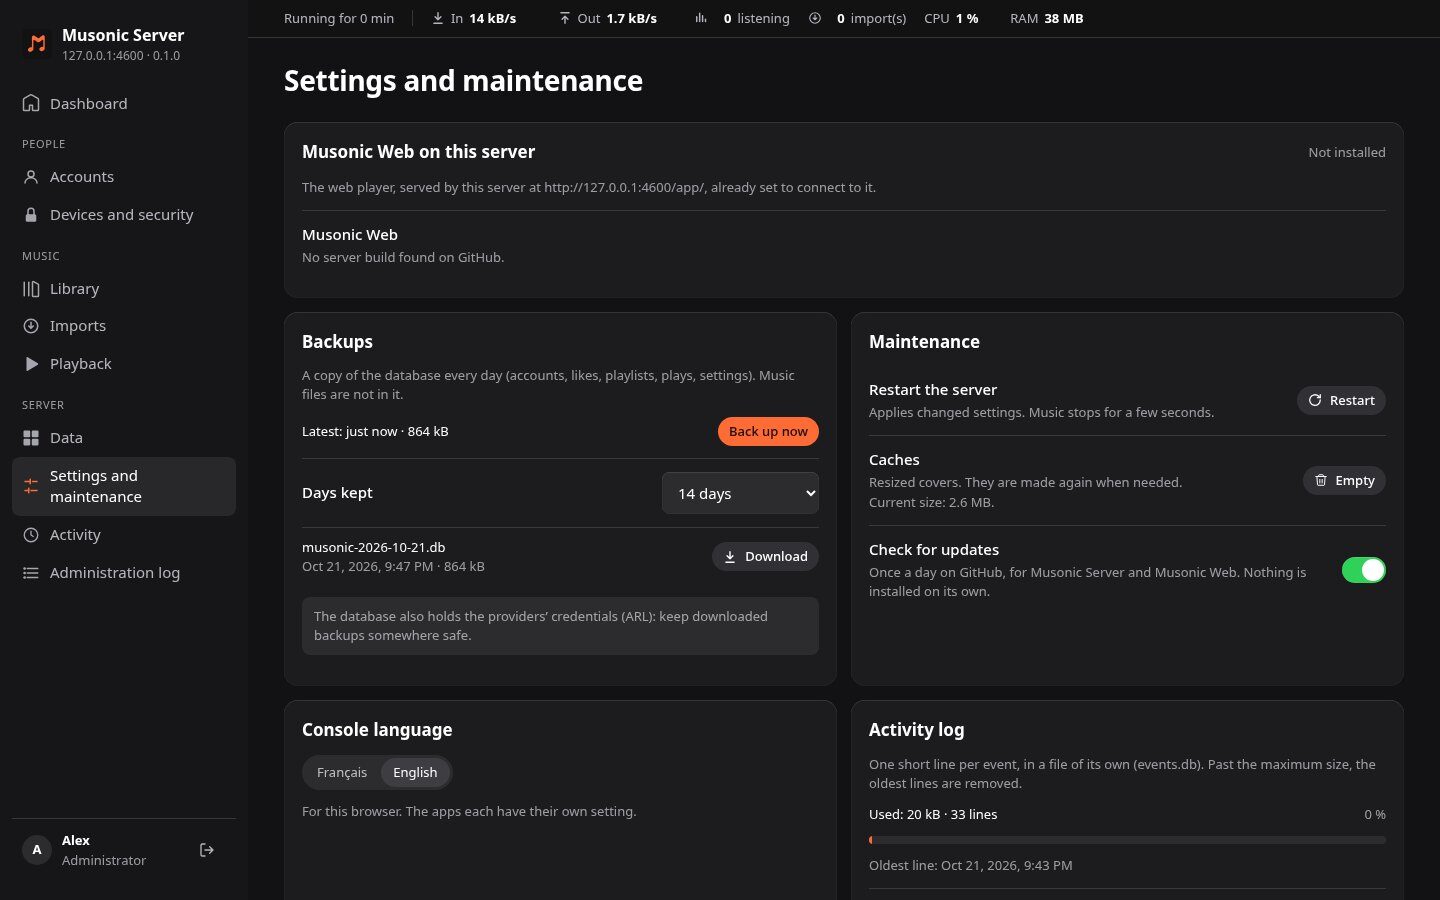Click the sign-out icon next to Alex

[x=207, y=850]
